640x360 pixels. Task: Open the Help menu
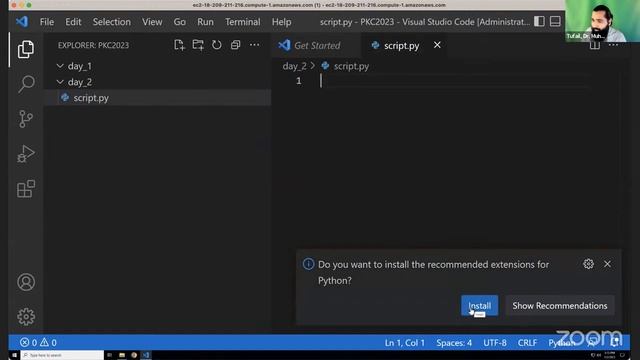click(x=281, y=22)
